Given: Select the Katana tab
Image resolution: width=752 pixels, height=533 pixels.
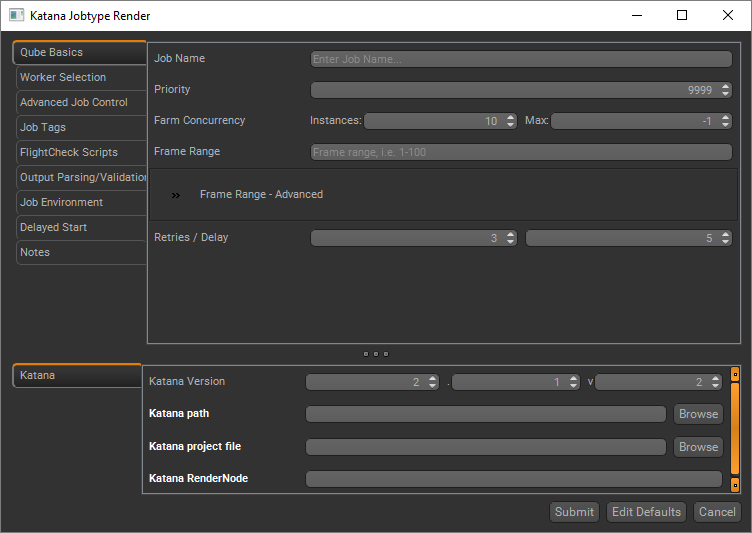Looking at the screenshot, I should [x=77, y=375].
